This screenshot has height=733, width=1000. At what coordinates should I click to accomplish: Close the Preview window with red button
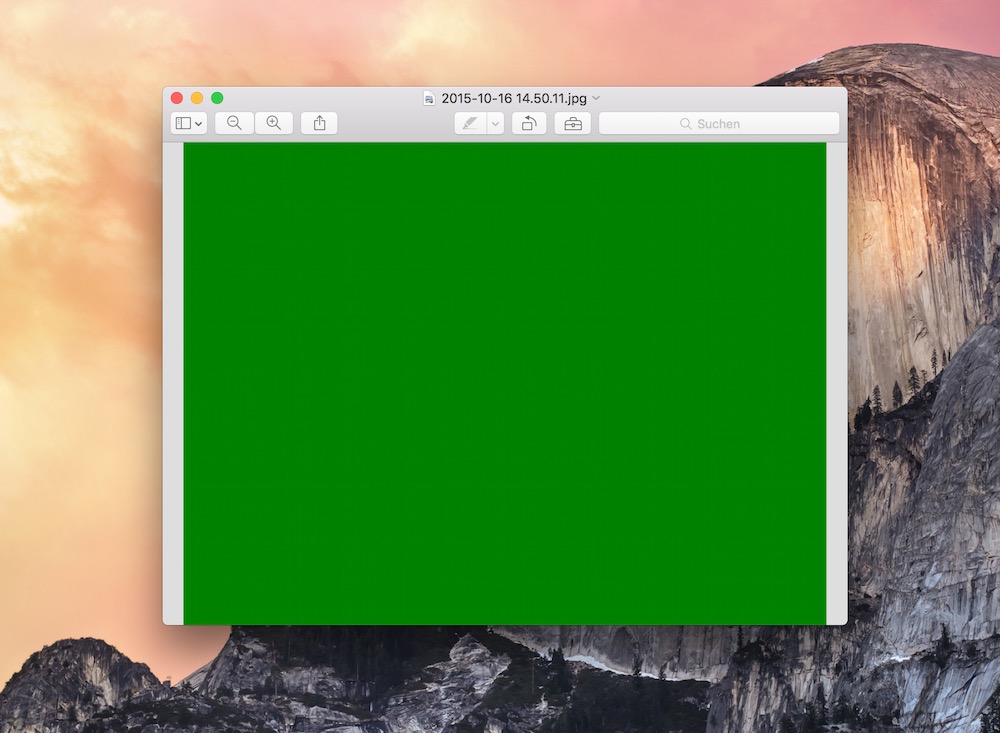tap(177, 98)
